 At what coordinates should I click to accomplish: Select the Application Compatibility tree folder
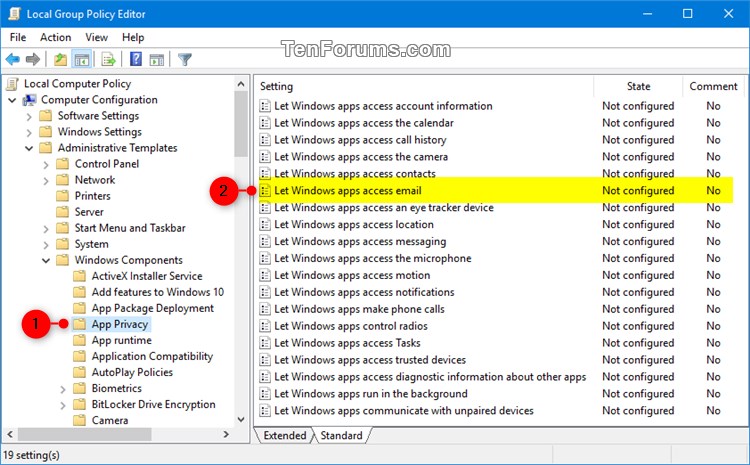coord(152,356)
